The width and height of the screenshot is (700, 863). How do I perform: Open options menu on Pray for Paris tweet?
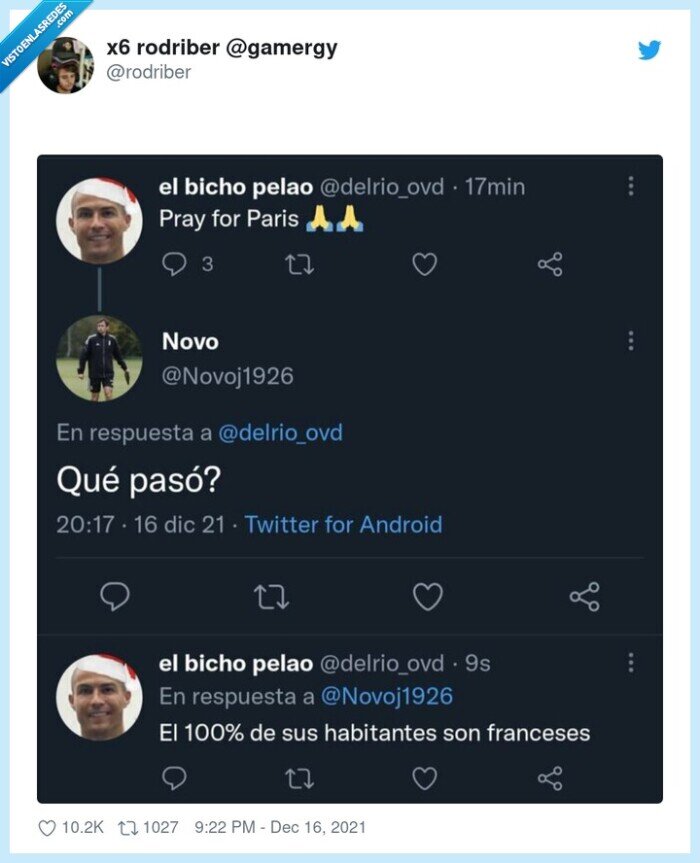coord(631,186)
